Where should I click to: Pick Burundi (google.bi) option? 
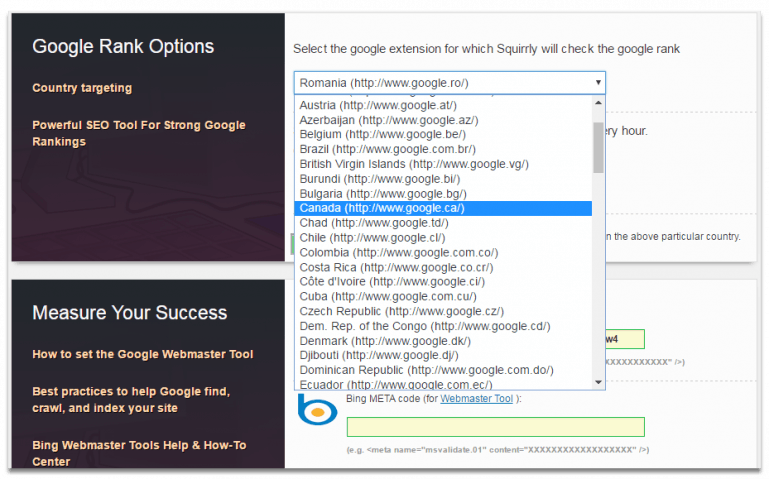[x=443, y=179]
